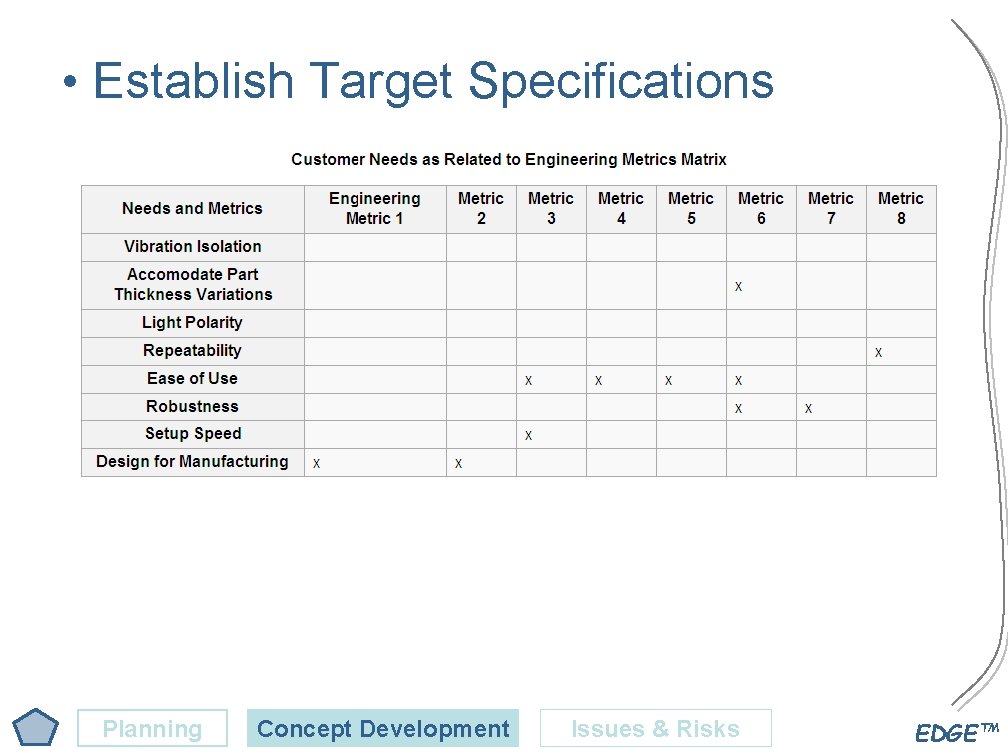Click the Design for Manufacturing row label
The width and height of the screenshot is (1008, 756).
[191, 461]
